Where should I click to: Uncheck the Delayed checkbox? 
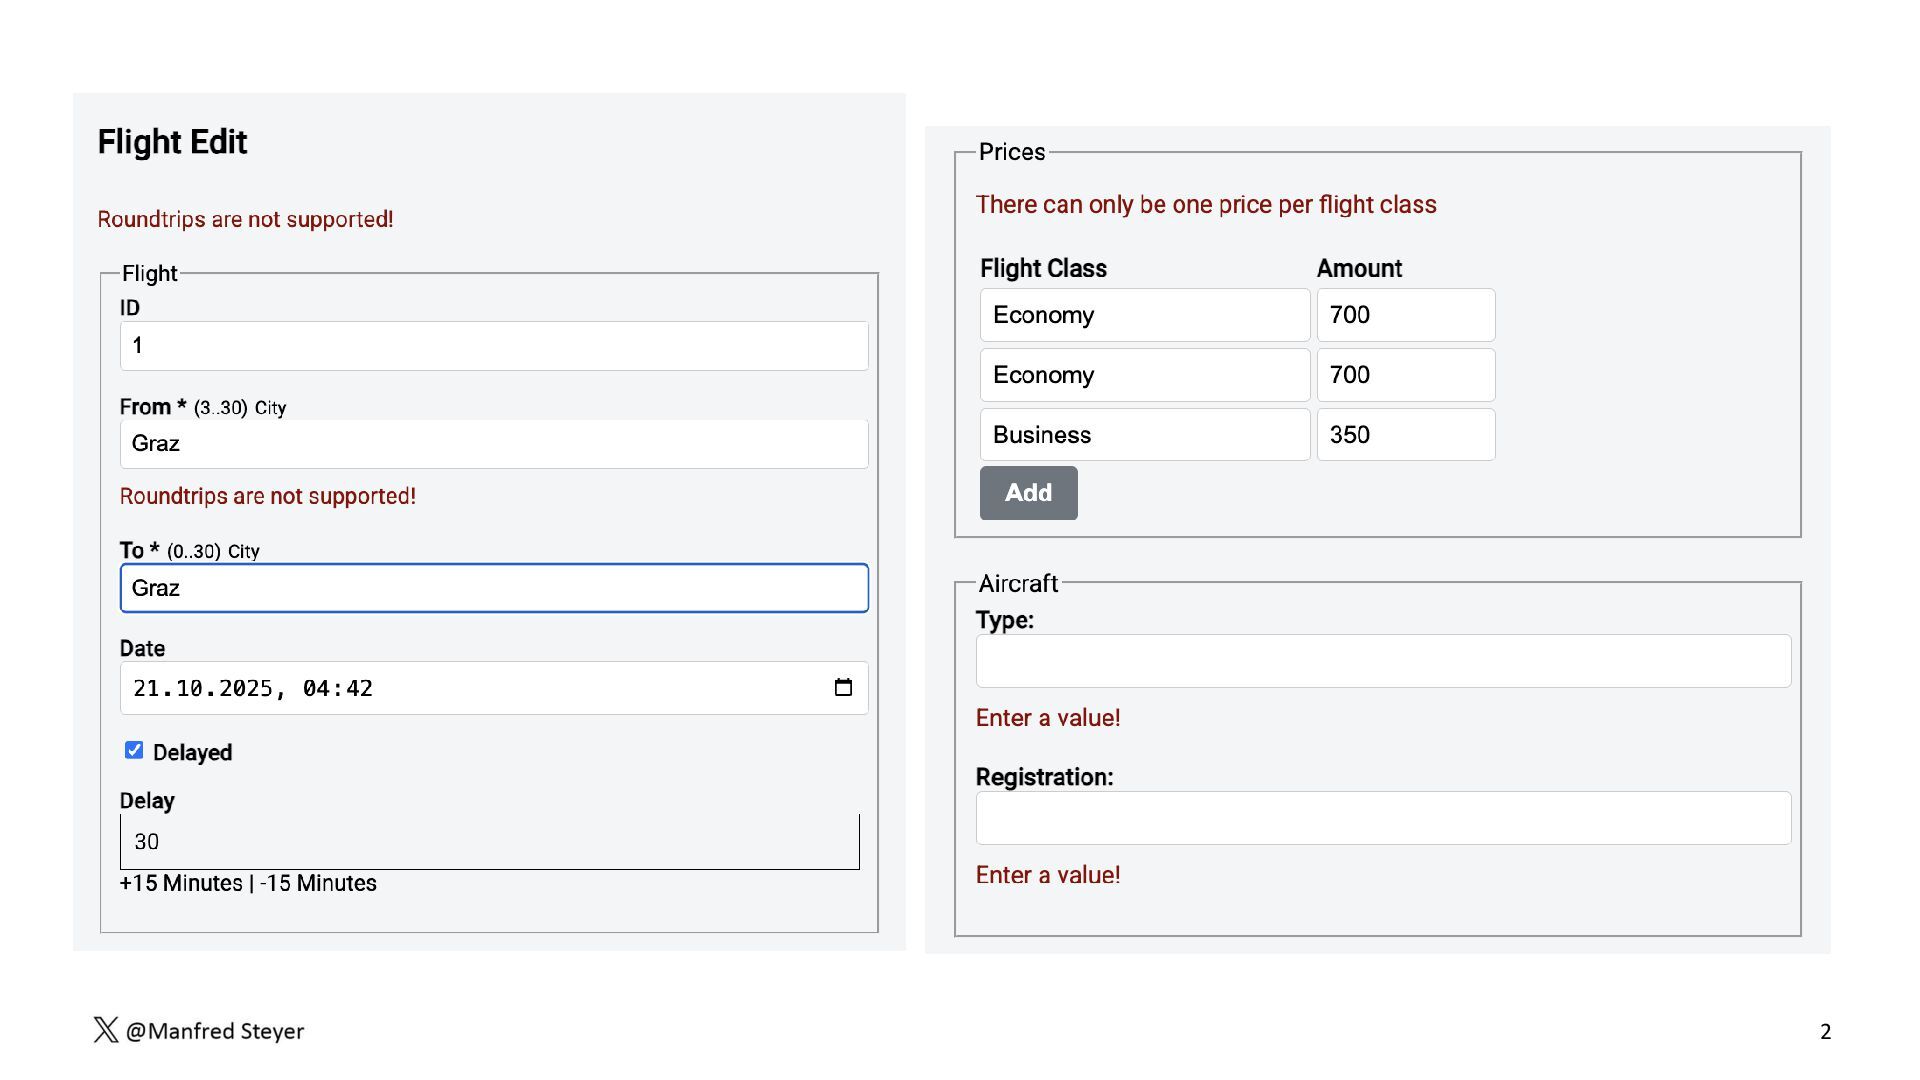tap(134, 751)
